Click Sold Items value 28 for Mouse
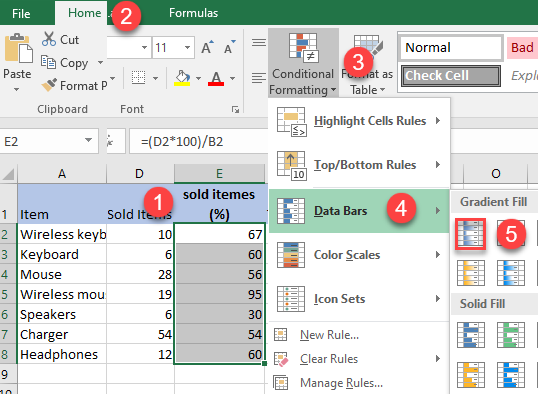The image size is (538, 394). point(140,275)
